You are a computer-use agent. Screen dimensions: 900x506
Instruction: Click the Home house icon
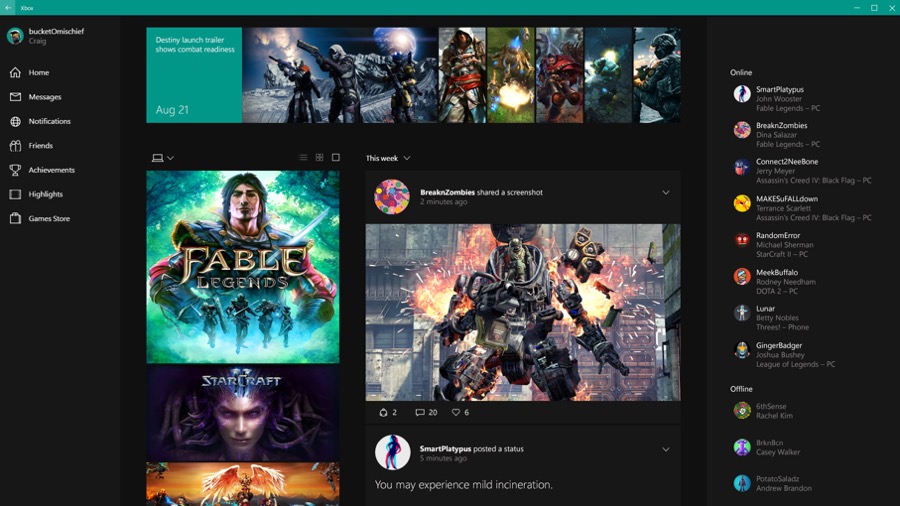click(15, 72)
